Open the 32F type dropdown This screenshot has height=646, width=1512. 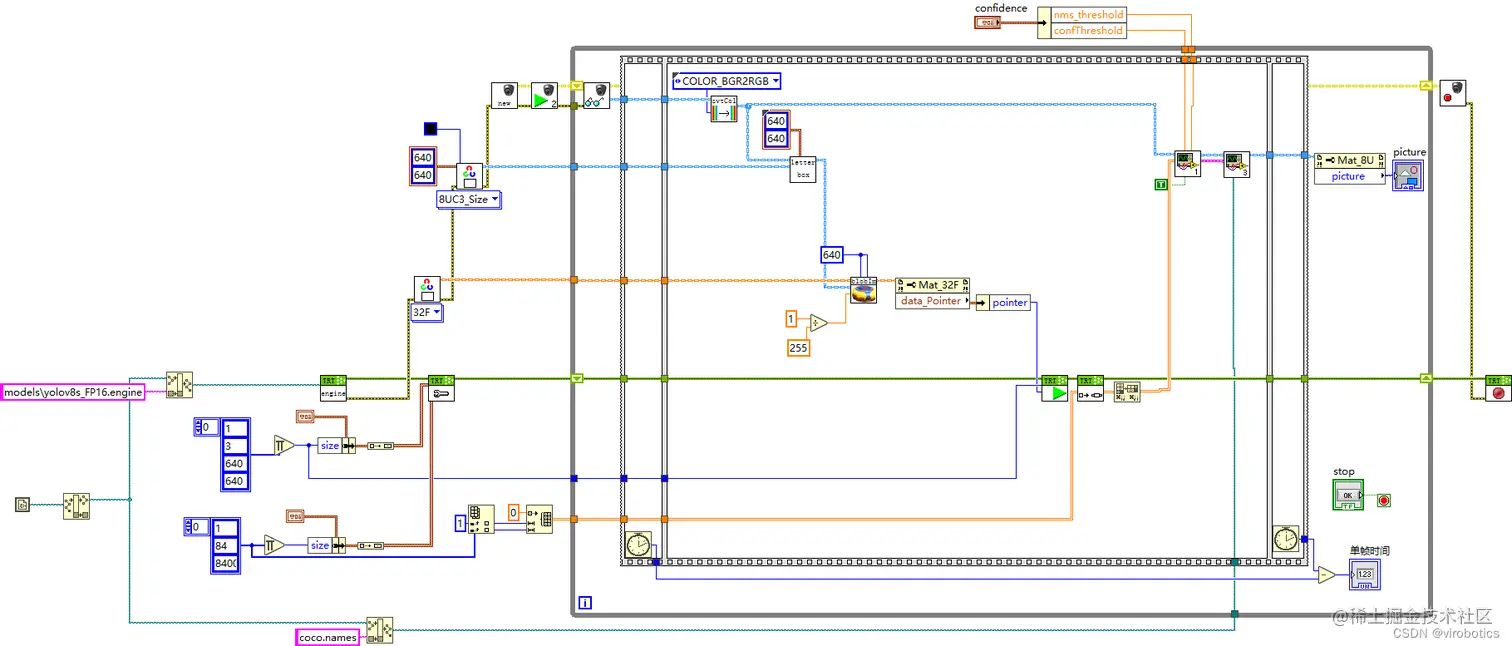(427, 312)
